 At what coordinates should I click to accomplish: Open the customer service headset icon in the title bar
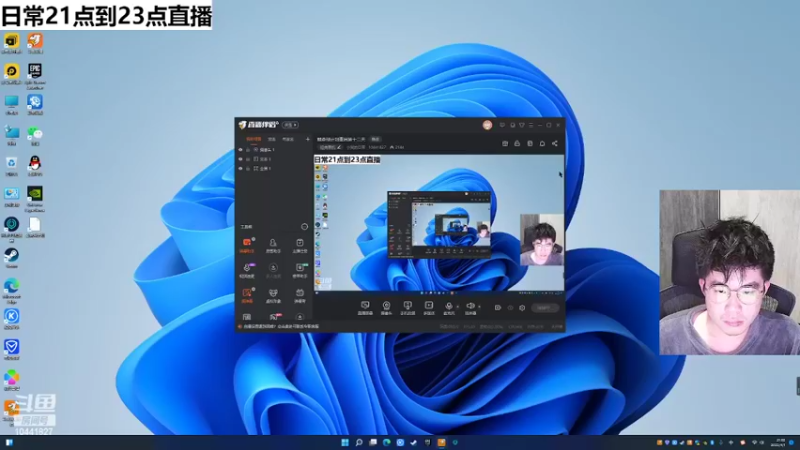click(512, 125)
